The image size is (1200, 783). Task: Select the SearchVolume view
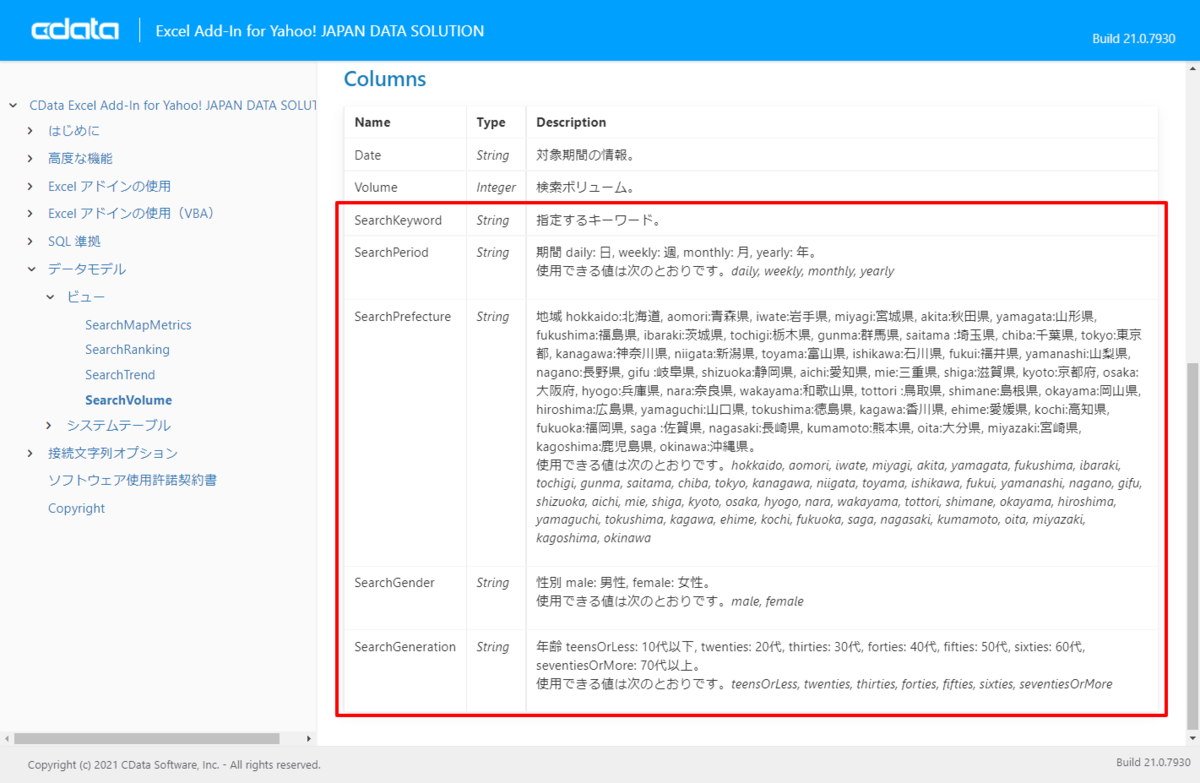pyautogui.click(x=128, y=400)
